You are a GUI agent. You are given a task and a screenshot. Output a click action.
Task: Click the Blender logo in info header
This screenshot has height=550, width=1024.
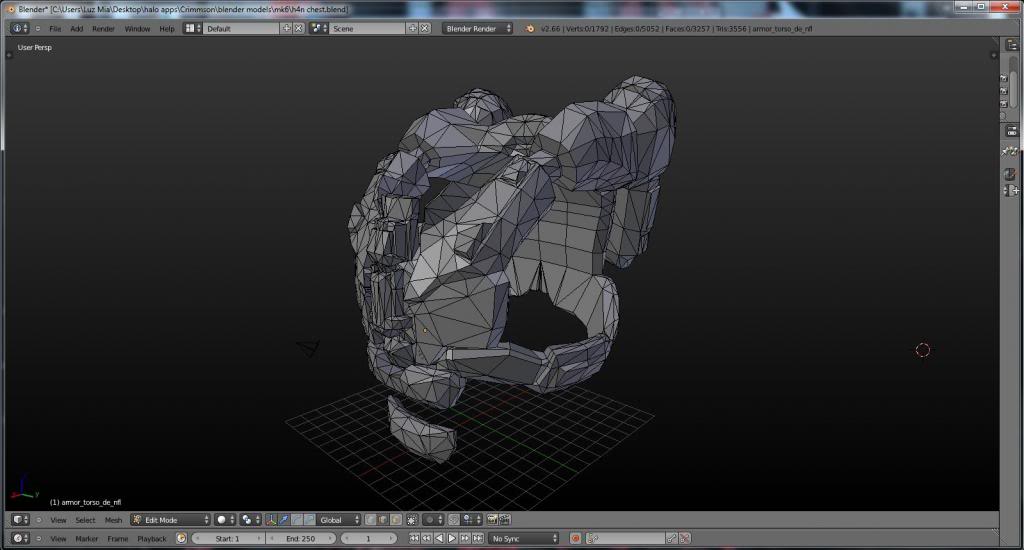click(530, 29)
